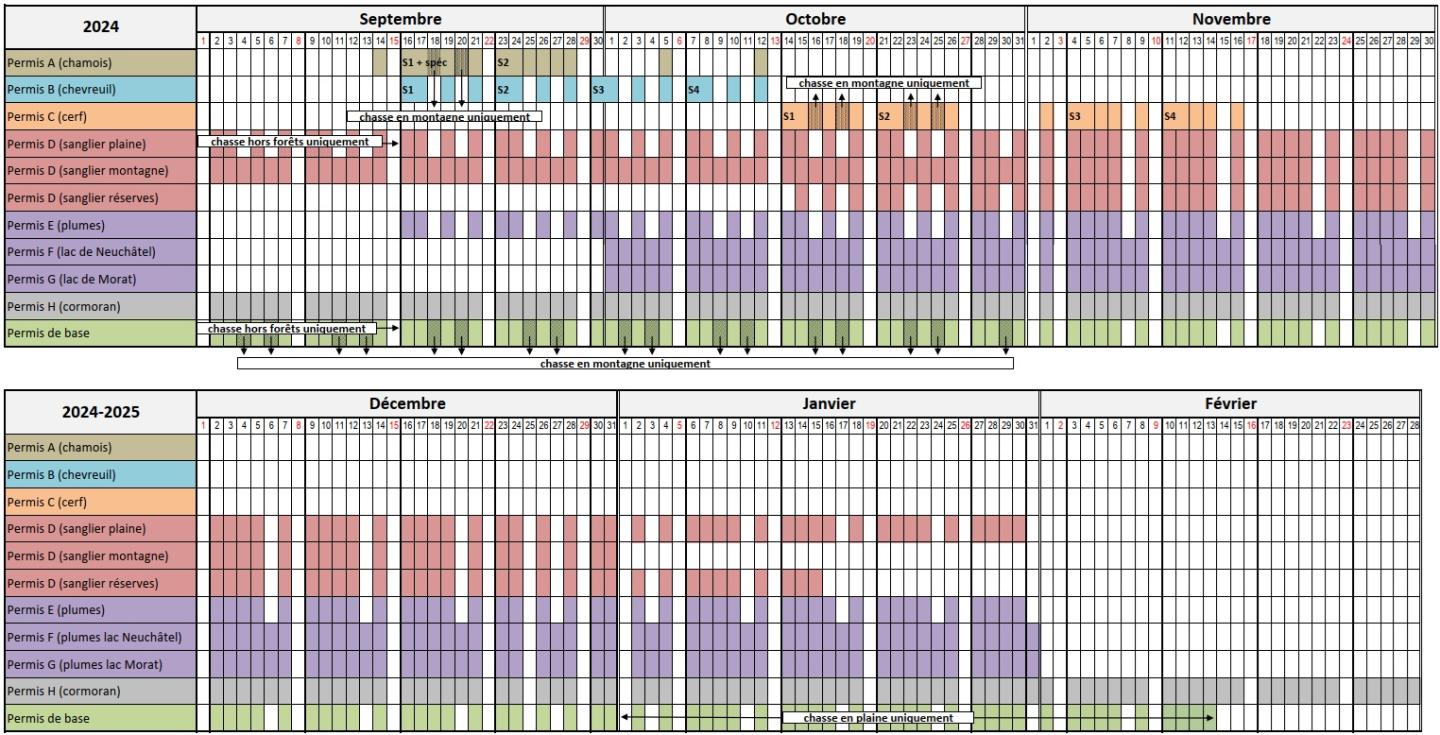This screenshot has width=1440, height=735.
Task: Select the S3 cell in chevreuil row
Action: point(598,89)
